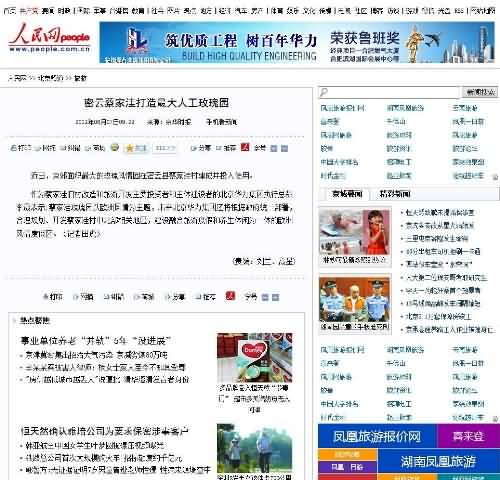The height and width of the screenshot is (480, 500).
Task: Click the 筑优质工程 树百年华力 banner ad
Action: tap(297, 42)
